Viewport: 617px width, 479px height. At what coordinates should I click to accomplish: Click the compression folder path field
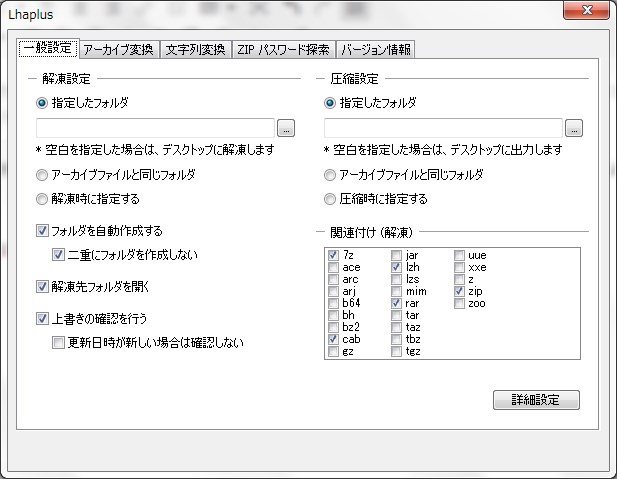click(x=443, y=128)
